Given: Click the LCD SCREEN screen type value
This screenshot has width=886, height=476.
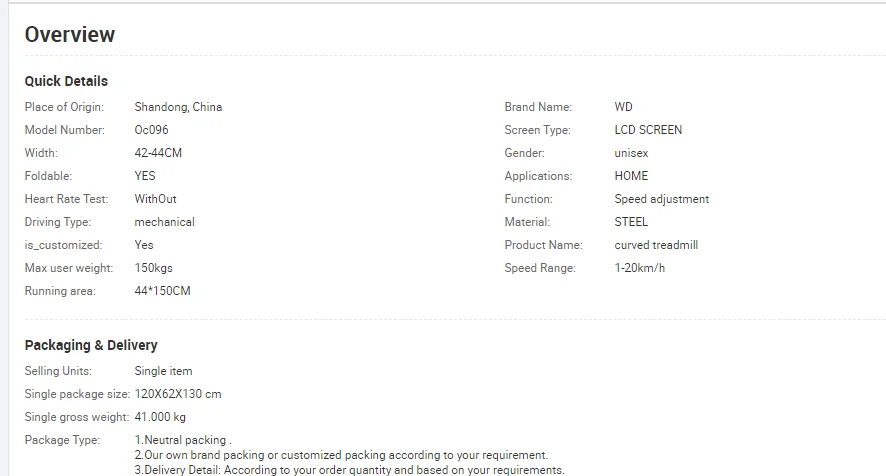Looking at the screenshot, I should [x=648, y=130].
